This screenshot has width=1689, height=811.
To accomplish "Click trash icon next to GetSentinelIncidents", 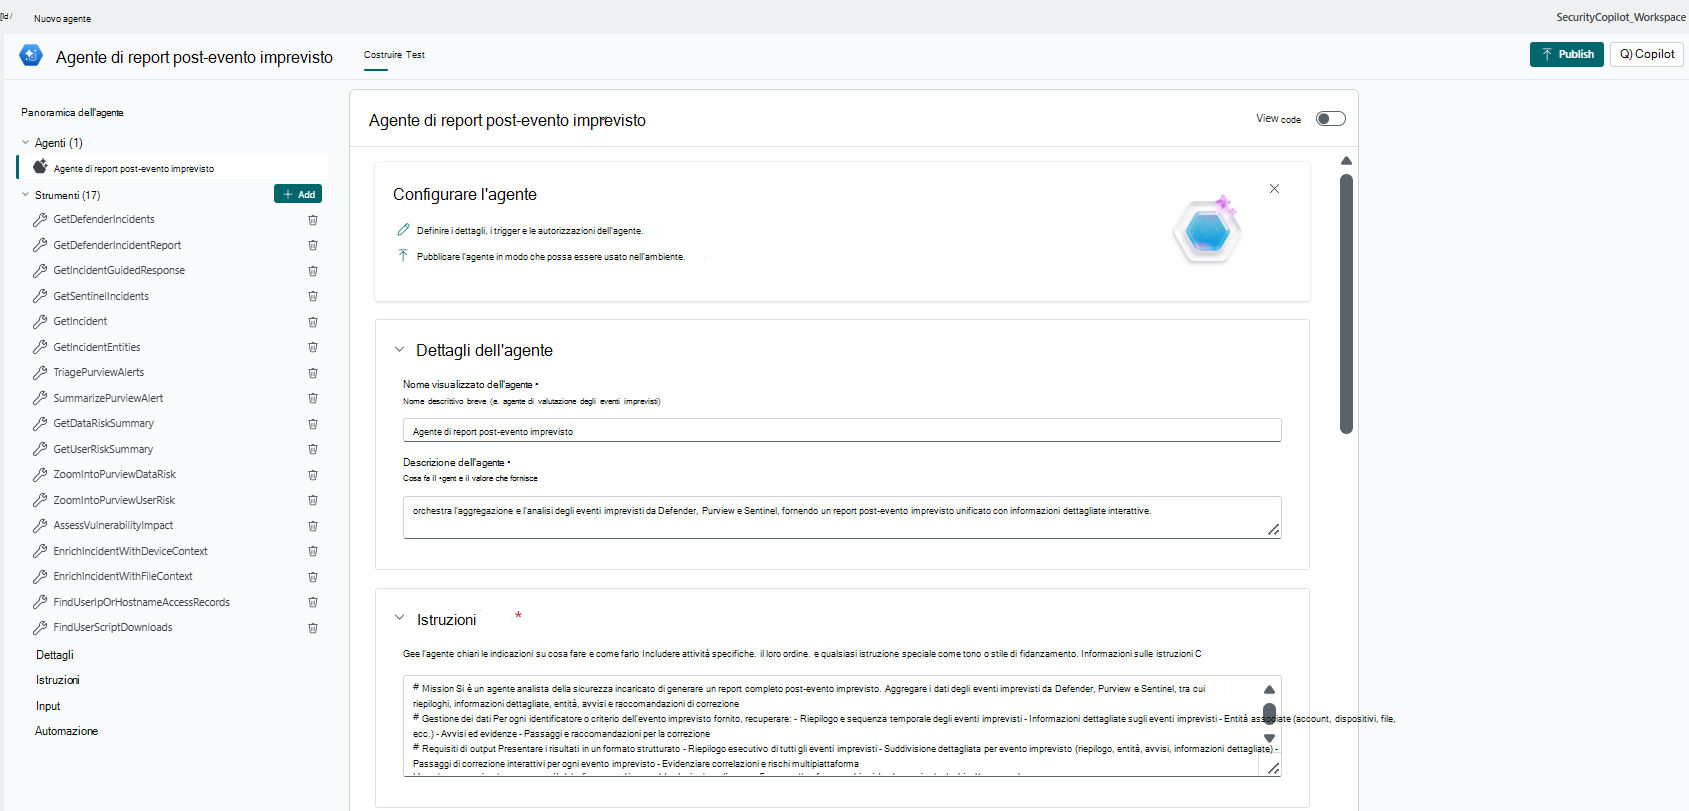I will click(313, 296).
